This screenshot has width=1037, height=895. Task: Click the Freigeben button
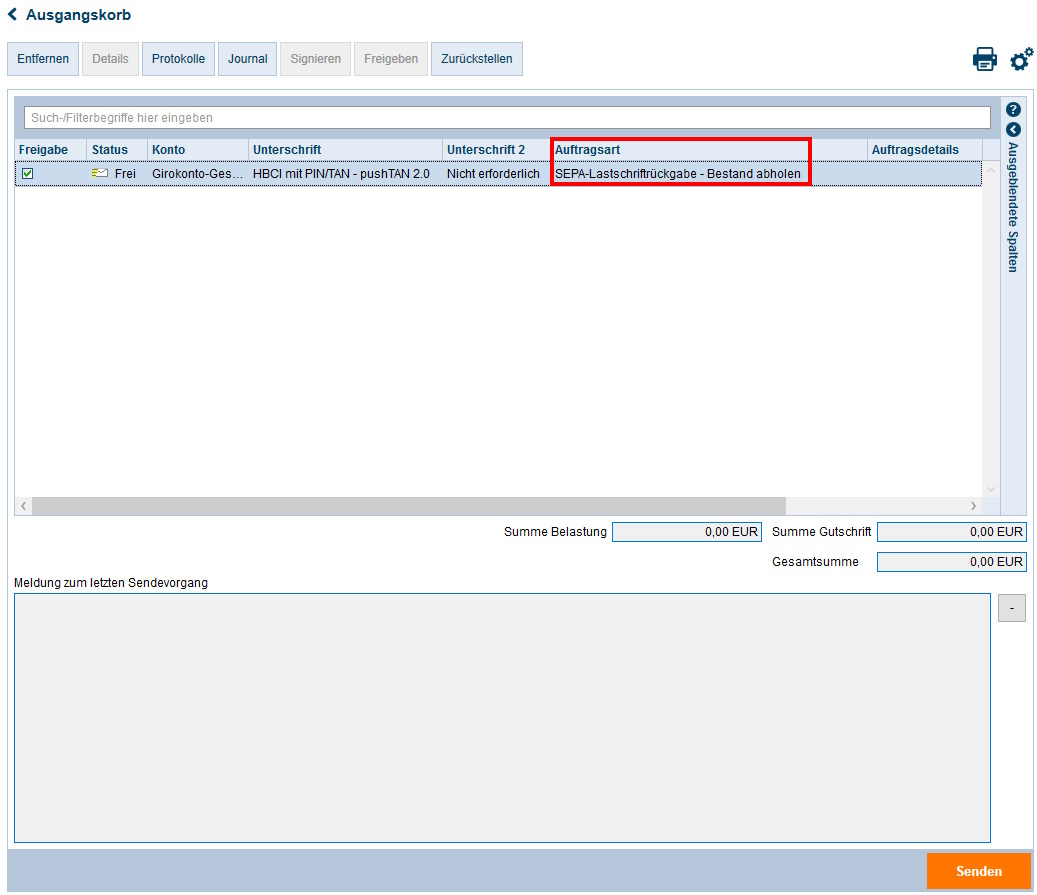click(x=391, y=59)
